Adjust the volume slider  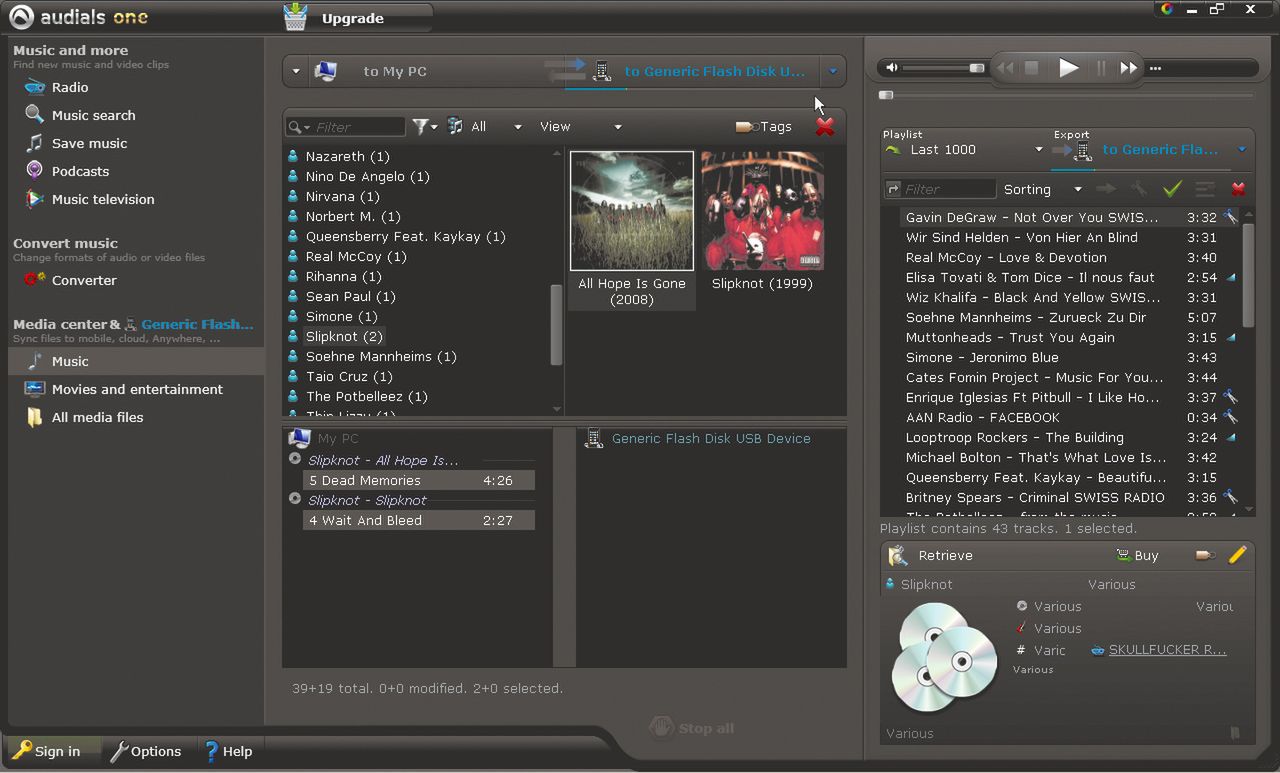click(x=944, y=68)
